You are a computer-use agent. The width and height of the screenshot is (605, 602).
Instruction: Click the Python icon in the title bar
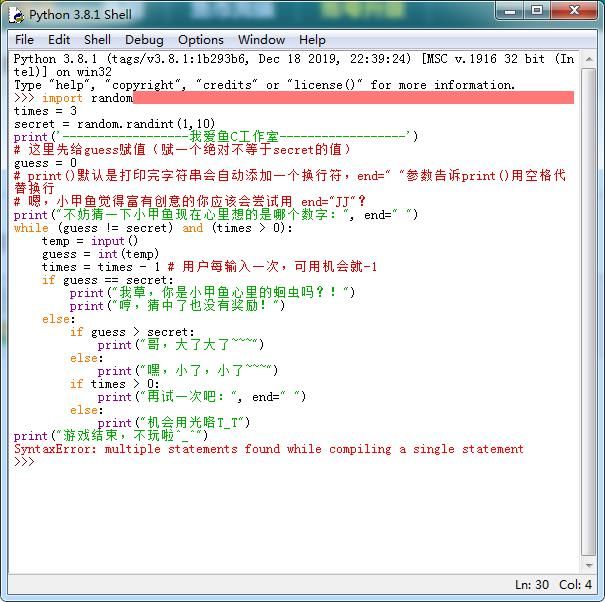tap(16, 14)
